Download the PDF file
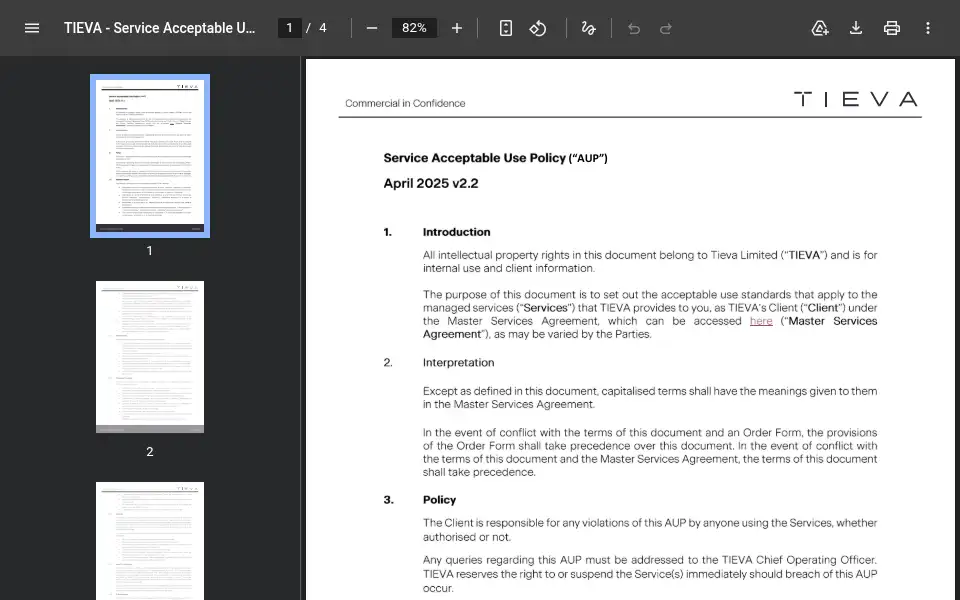The width and height of the screenshot is (960, 600). pyautogui.click(x=856, y=28)
